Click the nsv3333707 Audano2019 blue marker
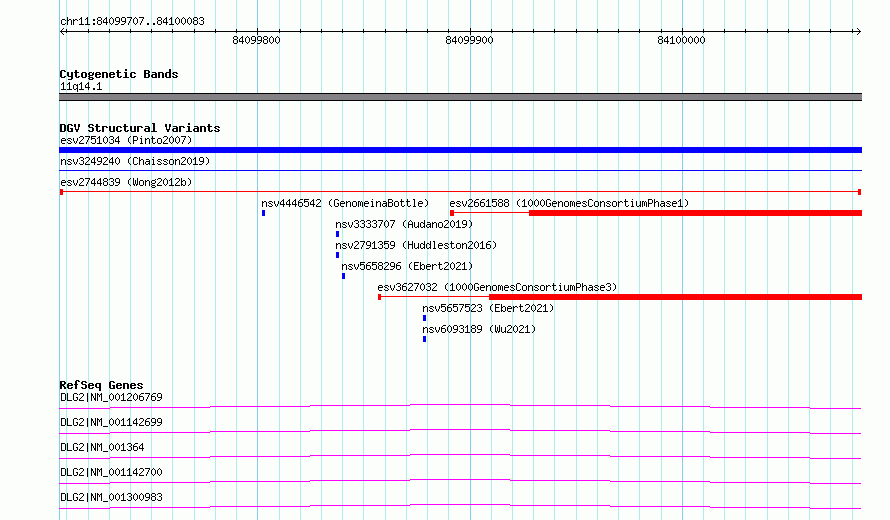 [338, 234]
